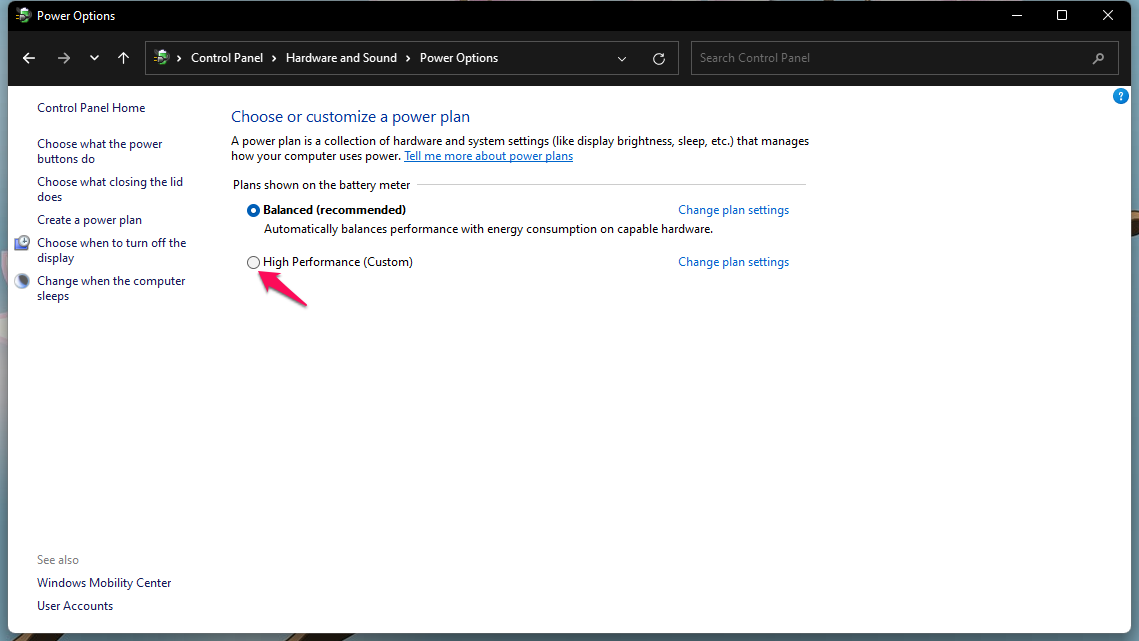Image resolution: width=1139 pixels, height=641 pixels.
Task: Click the Up one level arrow
Action: tap(123, 57)
